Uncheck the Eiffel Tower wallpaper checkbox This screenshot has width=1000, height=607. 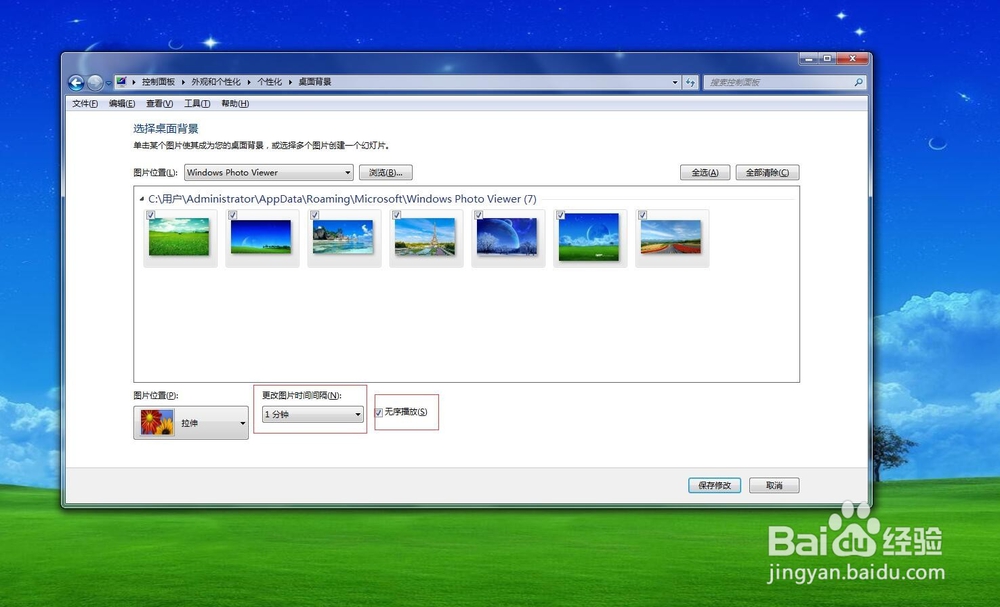tap(397, 215)
